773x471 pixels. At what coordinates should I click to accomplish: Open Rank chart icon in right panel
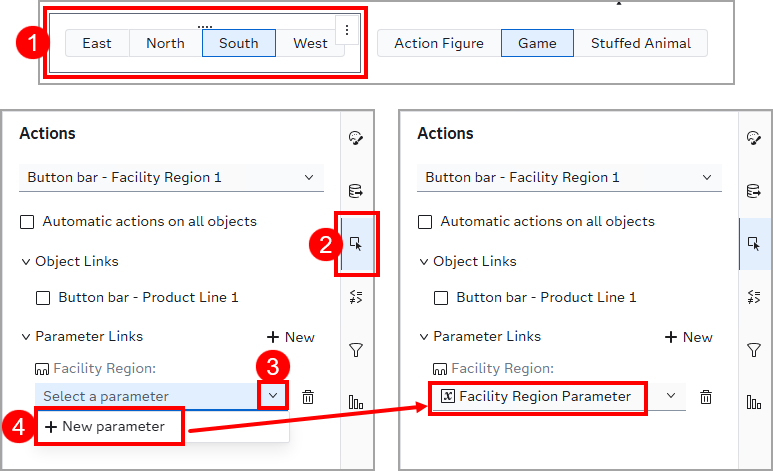[x=754, y=402]
